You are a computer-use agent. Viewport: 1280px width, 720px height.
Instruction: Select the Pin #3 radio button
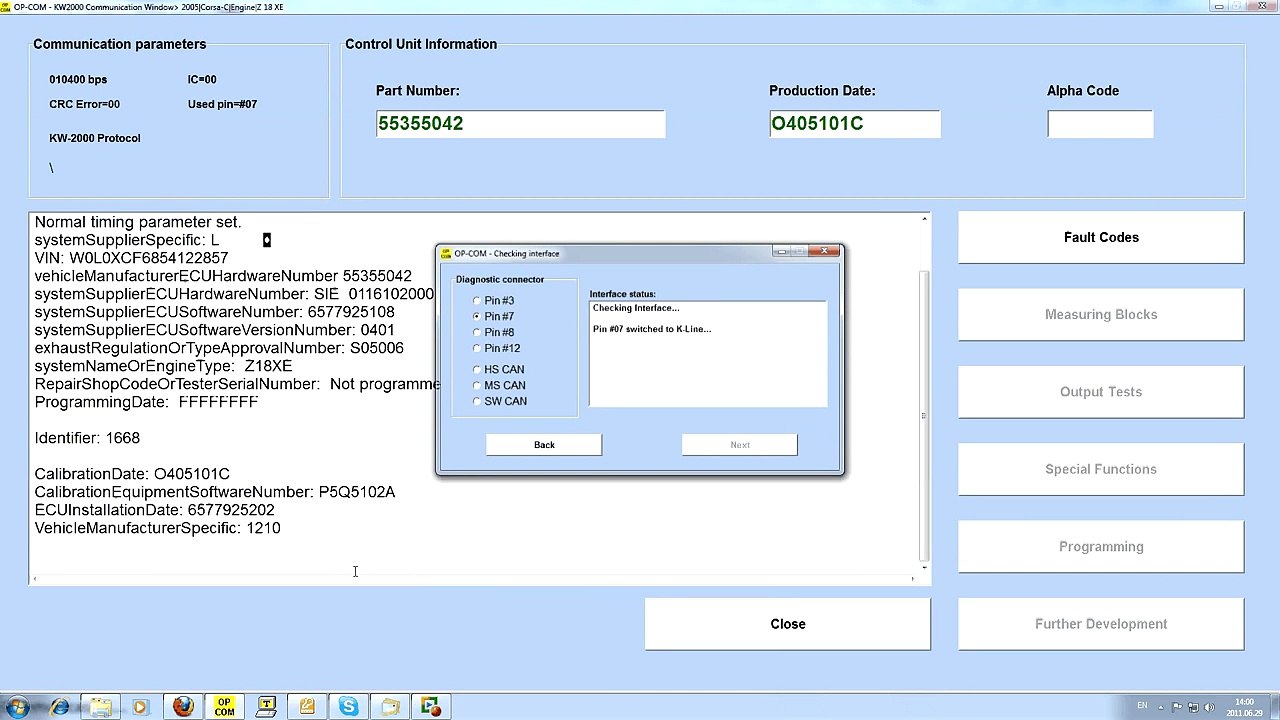point(477,300)
